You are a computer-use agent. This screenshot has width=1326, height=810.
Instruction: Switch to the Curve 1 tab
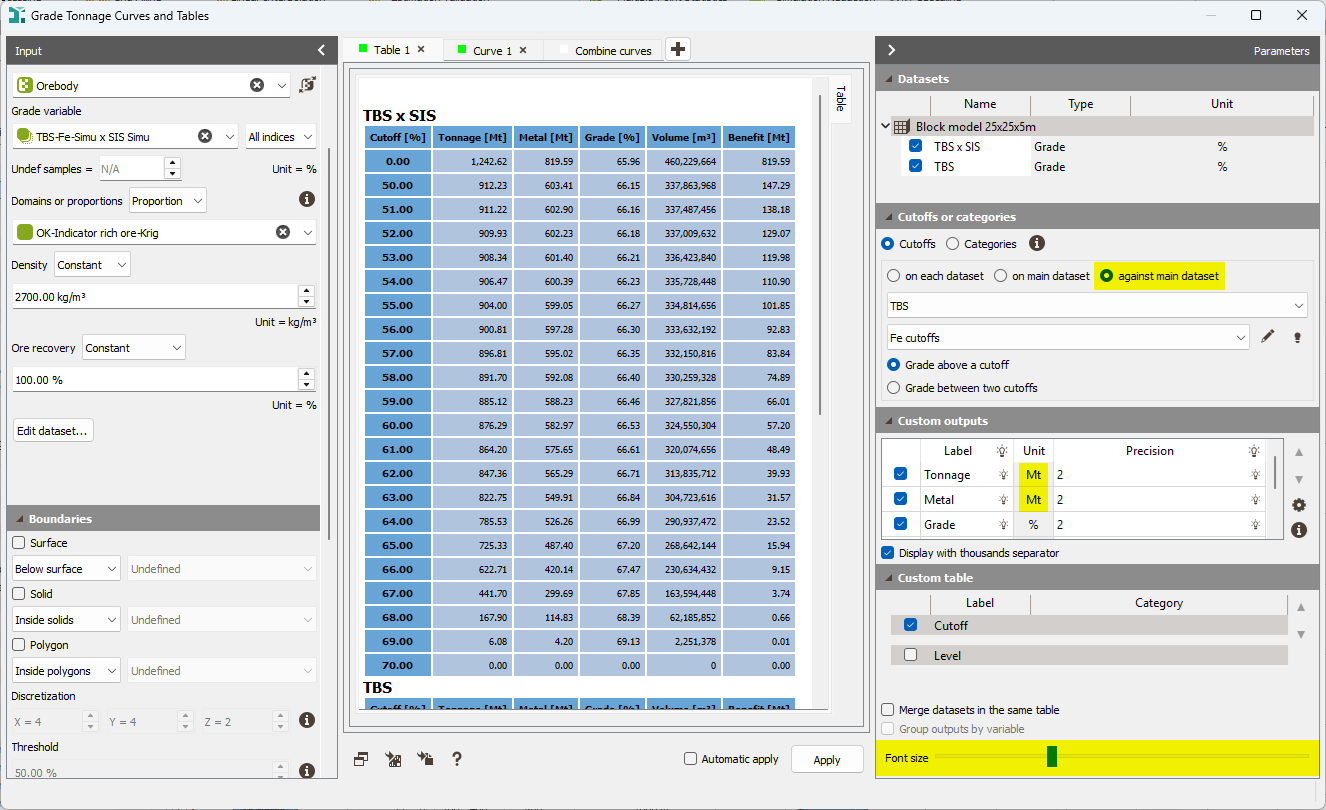tap(492, 48)
